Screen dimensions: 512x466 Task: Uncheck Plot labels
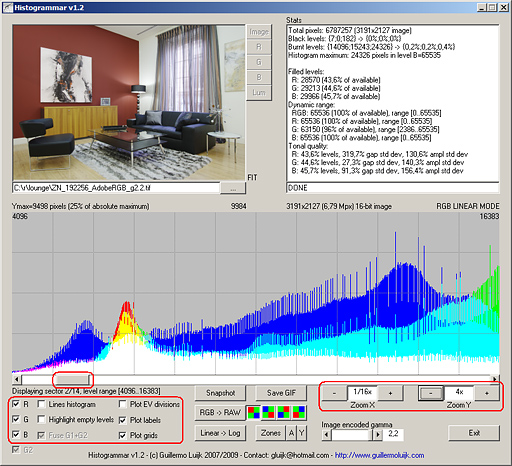tap(123, 420)
